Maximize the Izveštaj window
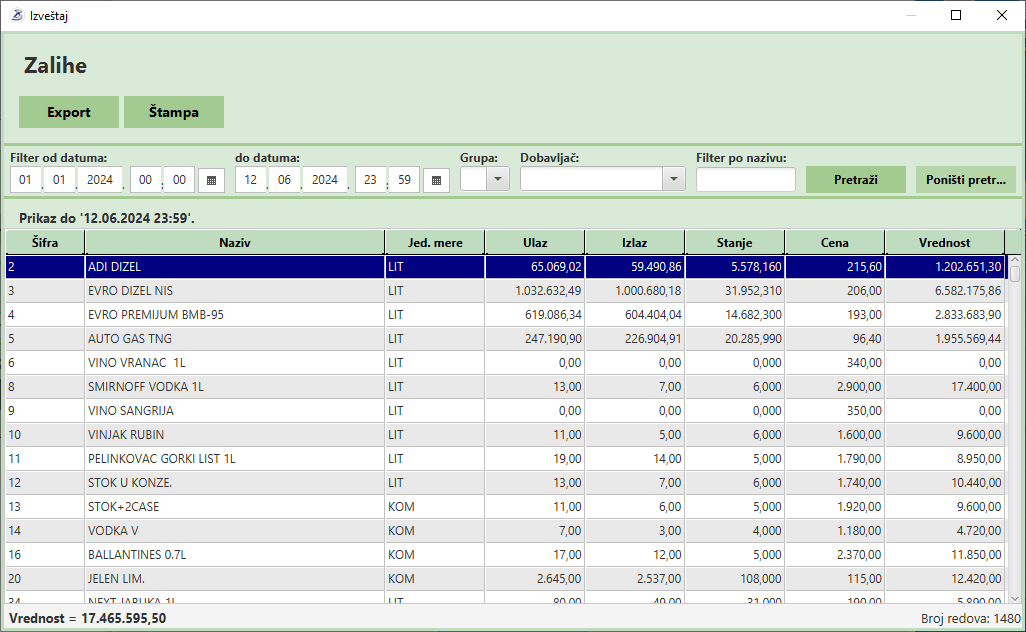 point(956,15)
